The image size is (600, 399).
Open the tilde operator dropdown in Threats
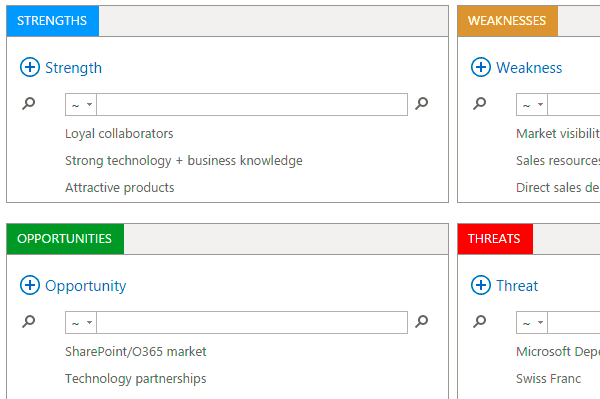pyautogui.click(x=532, y=322)
